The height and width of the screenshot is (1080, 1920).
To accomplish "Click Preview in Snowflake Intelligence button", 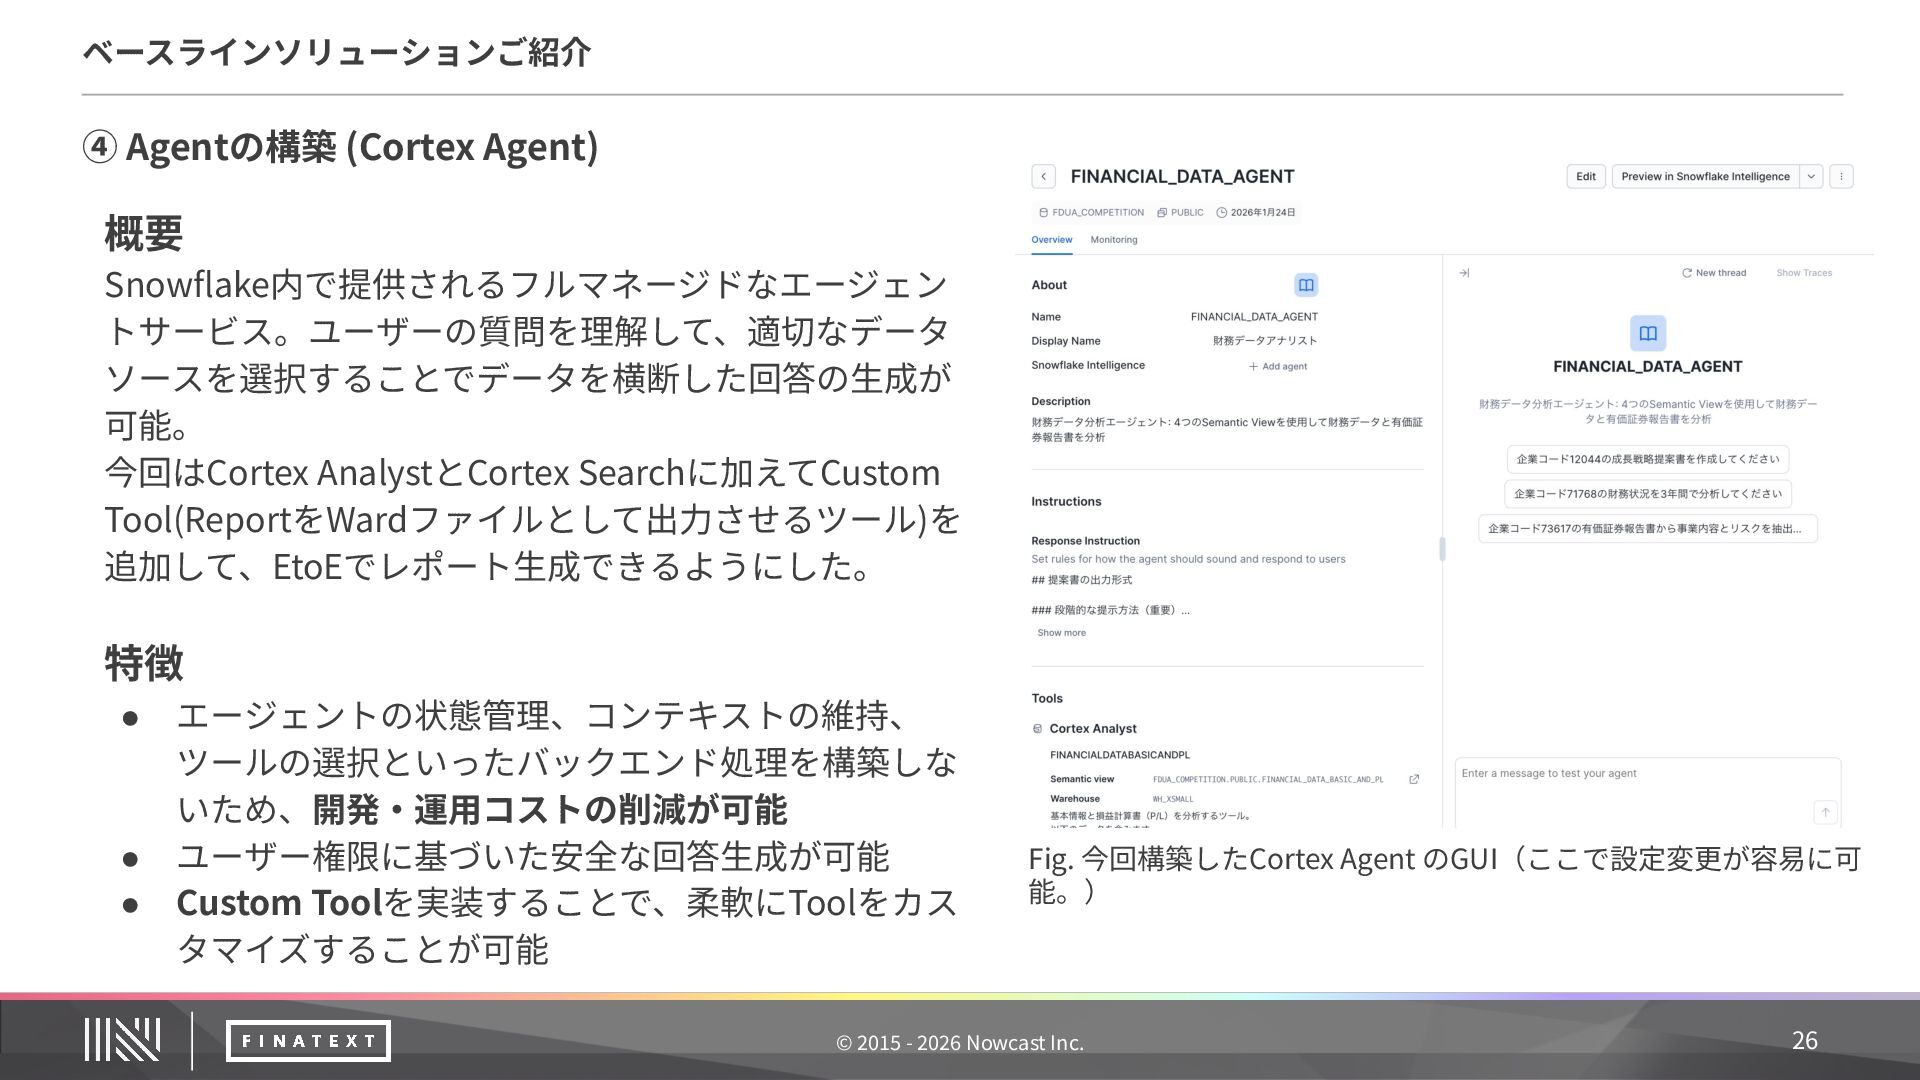I will [x=1704, y=177].
